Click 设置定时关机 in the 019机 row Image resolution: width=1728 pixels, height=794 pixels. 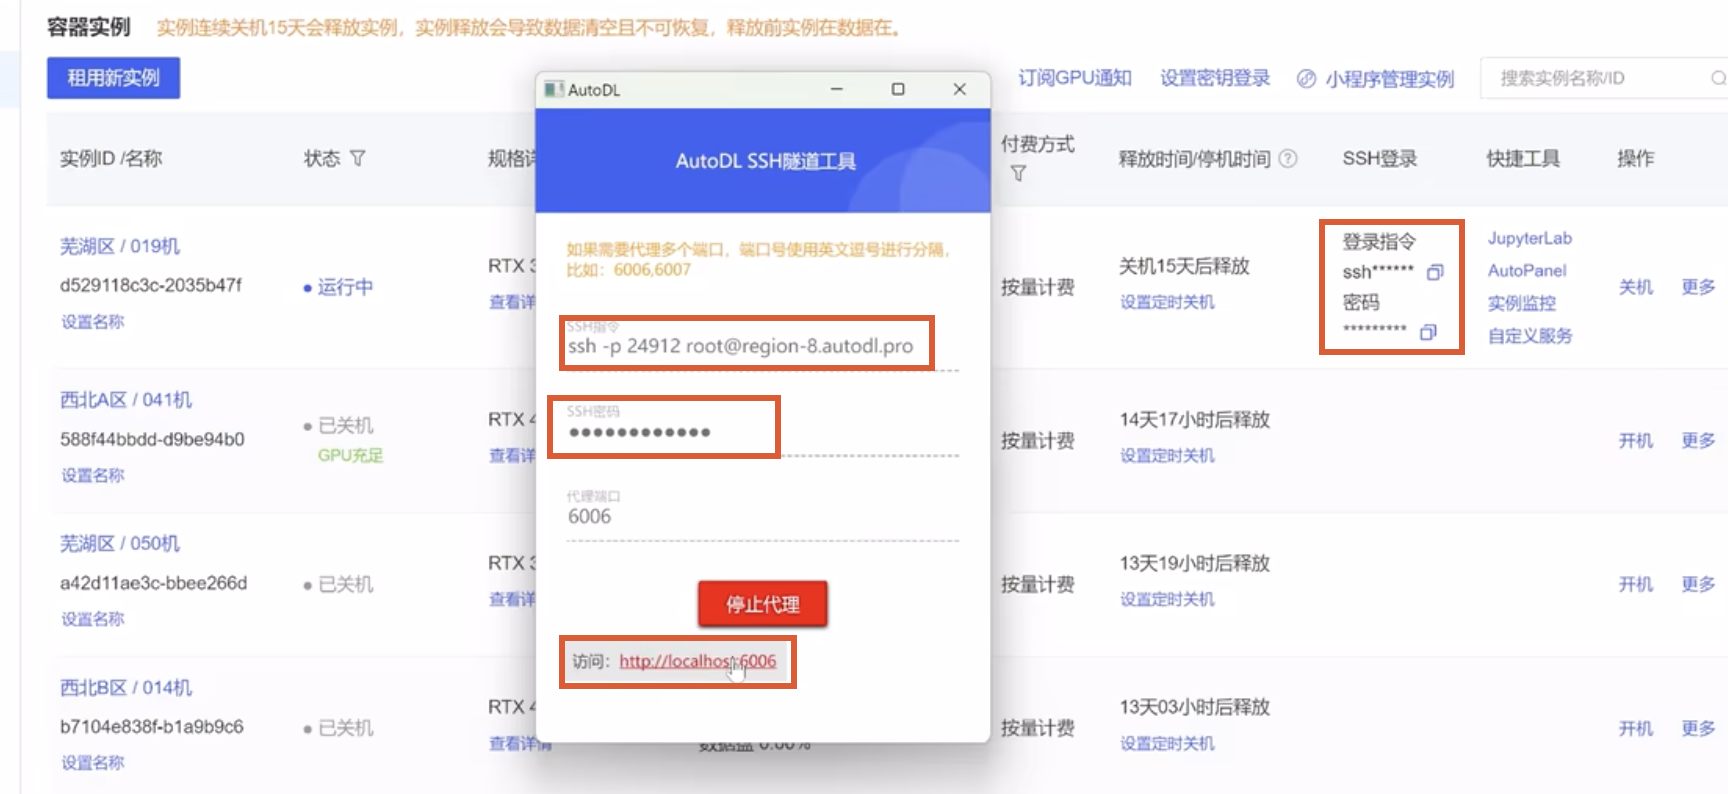tap(1167, 302)
